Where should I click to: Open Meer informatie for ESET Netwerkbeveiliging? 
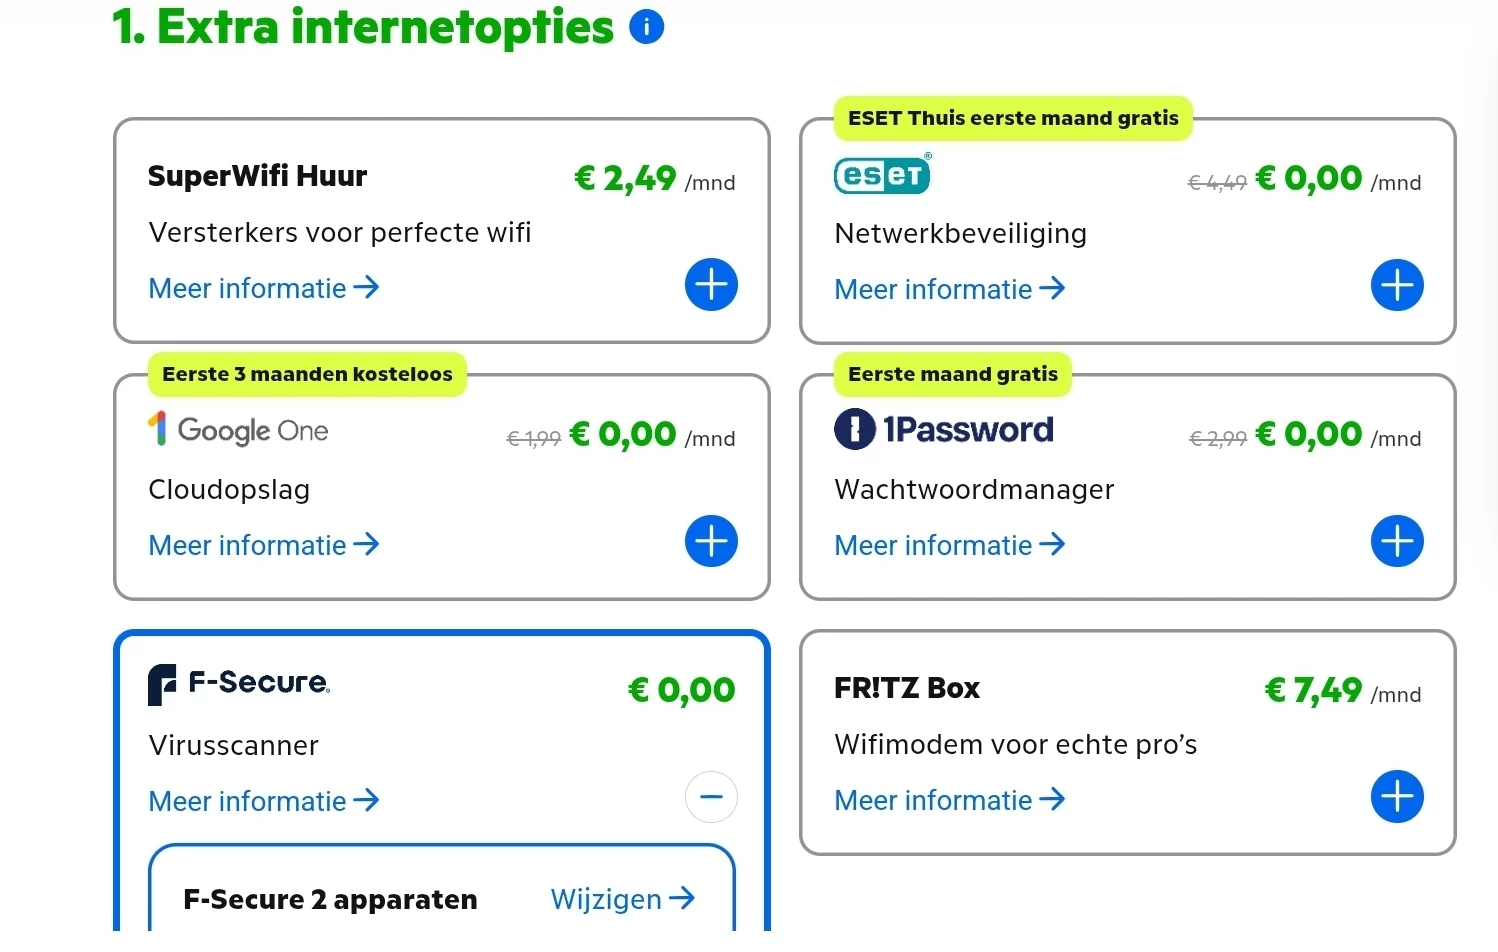tap(950, 289)
